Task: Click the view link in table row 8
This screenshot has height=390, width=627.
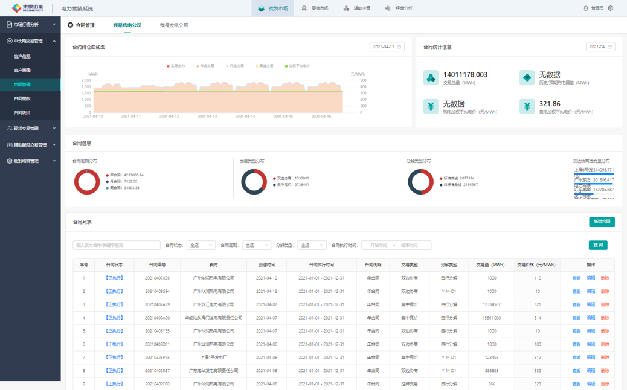Action: 576,370
